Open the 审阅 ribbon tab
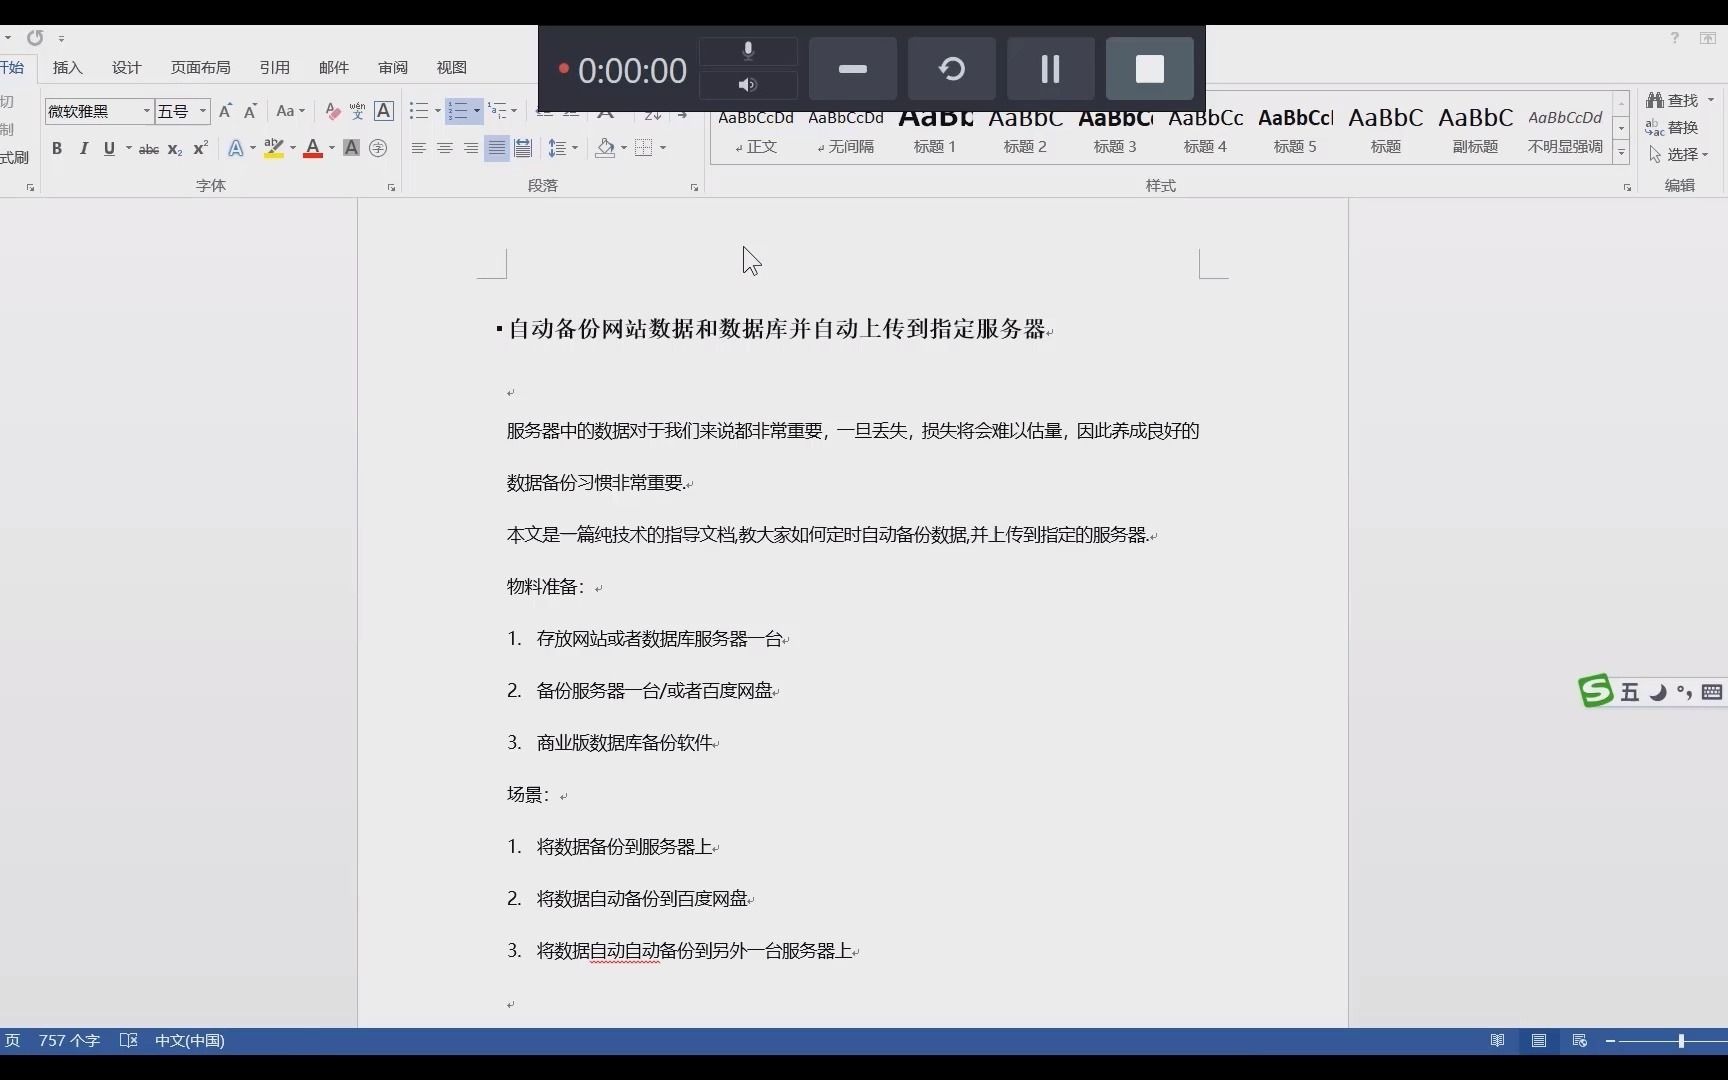 coord(393,67)
